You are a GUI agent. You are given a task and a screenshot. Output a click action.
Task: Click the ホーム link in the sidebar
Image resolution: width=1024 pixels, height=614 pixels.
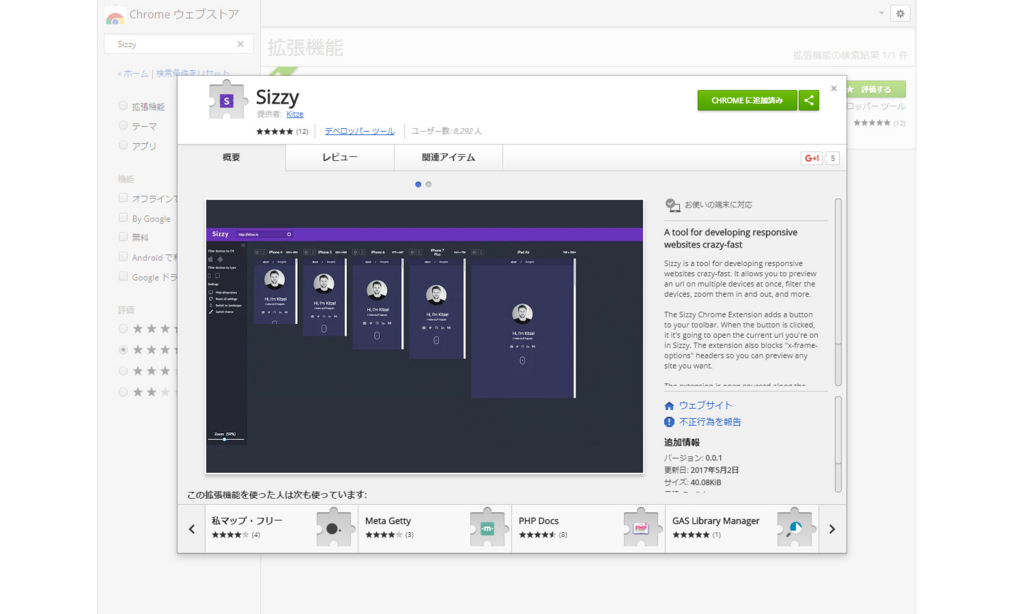coord(135,73)
